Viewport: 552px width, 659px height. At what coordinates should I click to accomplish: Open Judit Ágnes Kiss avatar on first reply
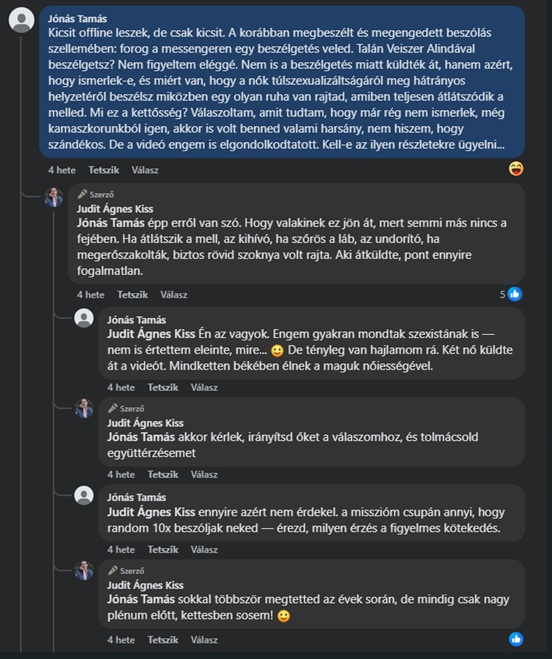coord(54,197)
